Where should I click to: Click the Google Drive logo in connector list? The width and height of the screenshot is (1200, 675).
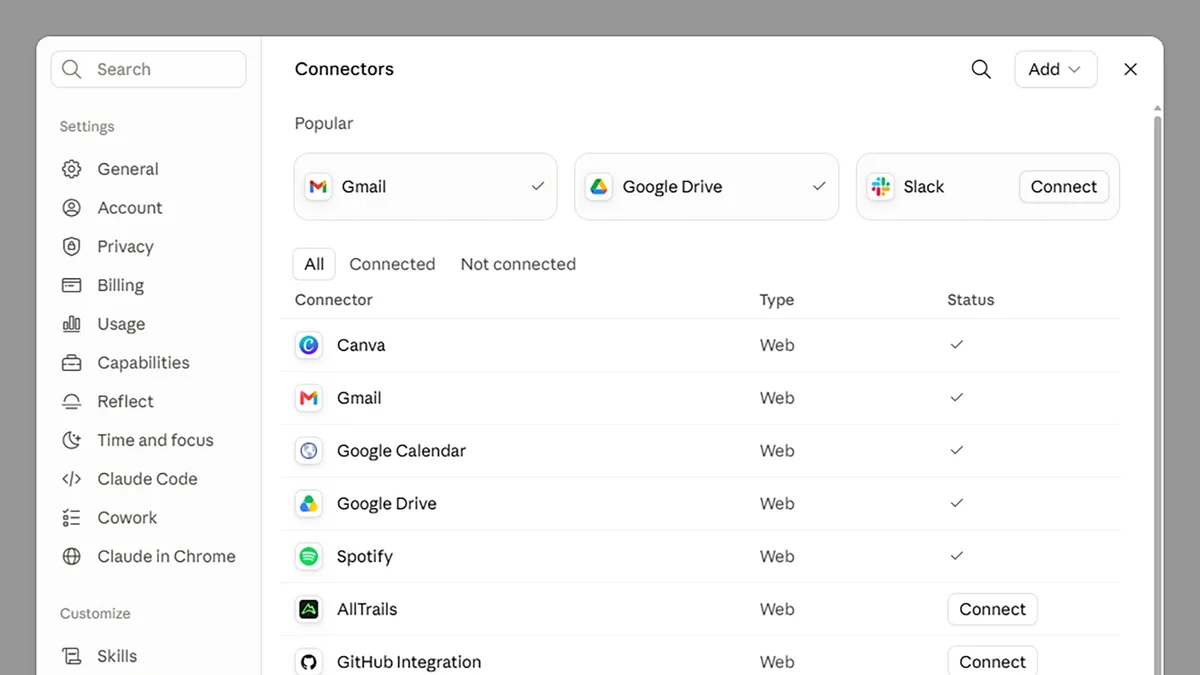coord(309,504)
